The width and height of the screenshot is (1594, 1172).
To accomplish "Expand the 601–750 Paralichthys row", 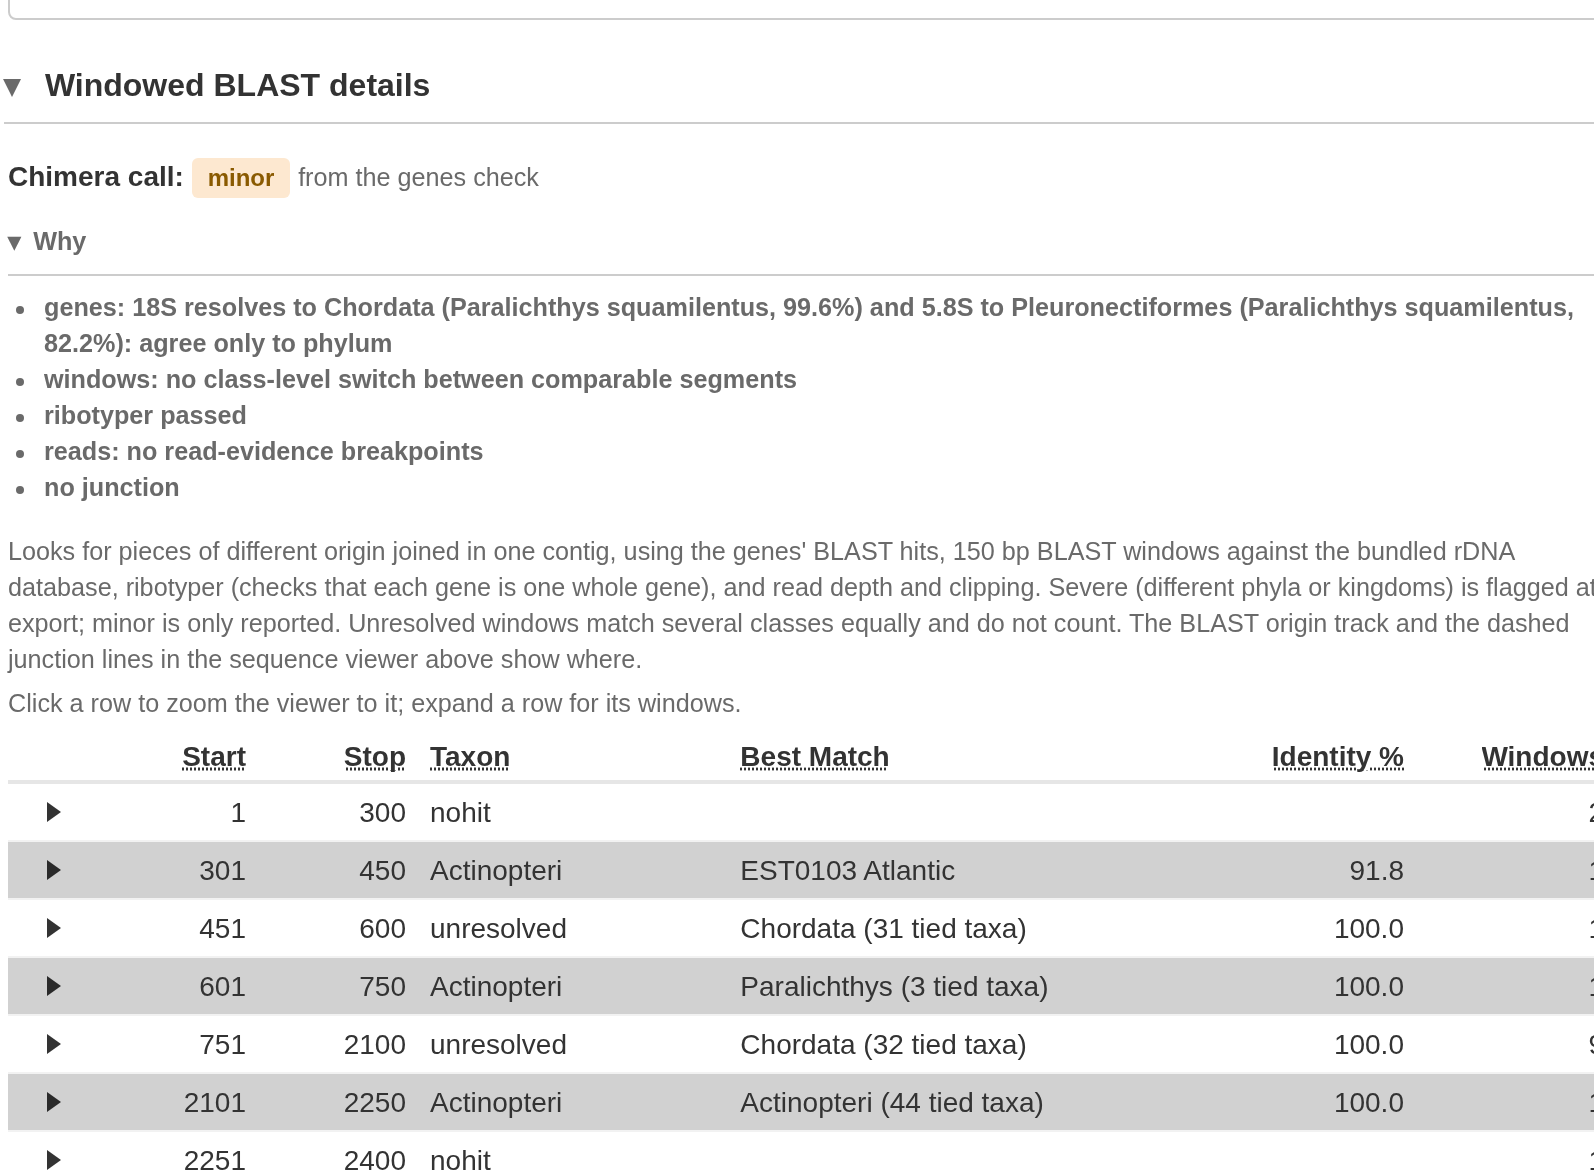I will [54, 986].
